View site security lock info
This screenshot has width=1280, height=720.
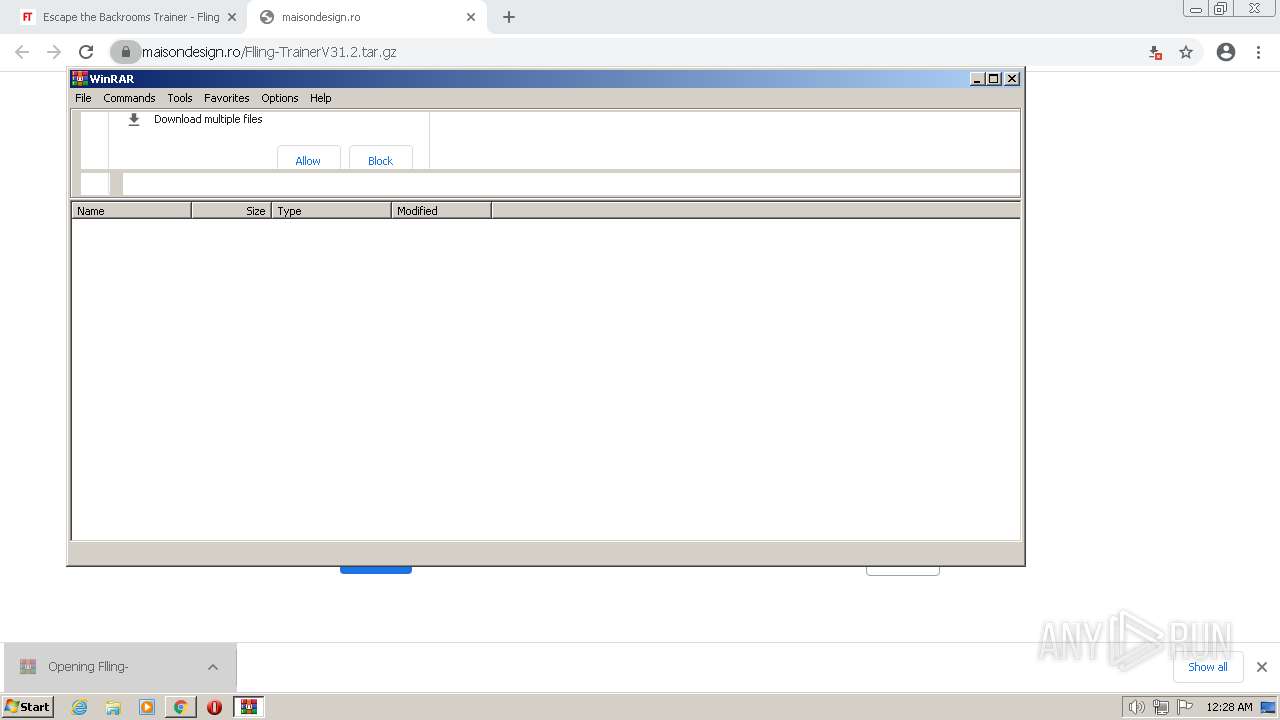pos(126,52)
